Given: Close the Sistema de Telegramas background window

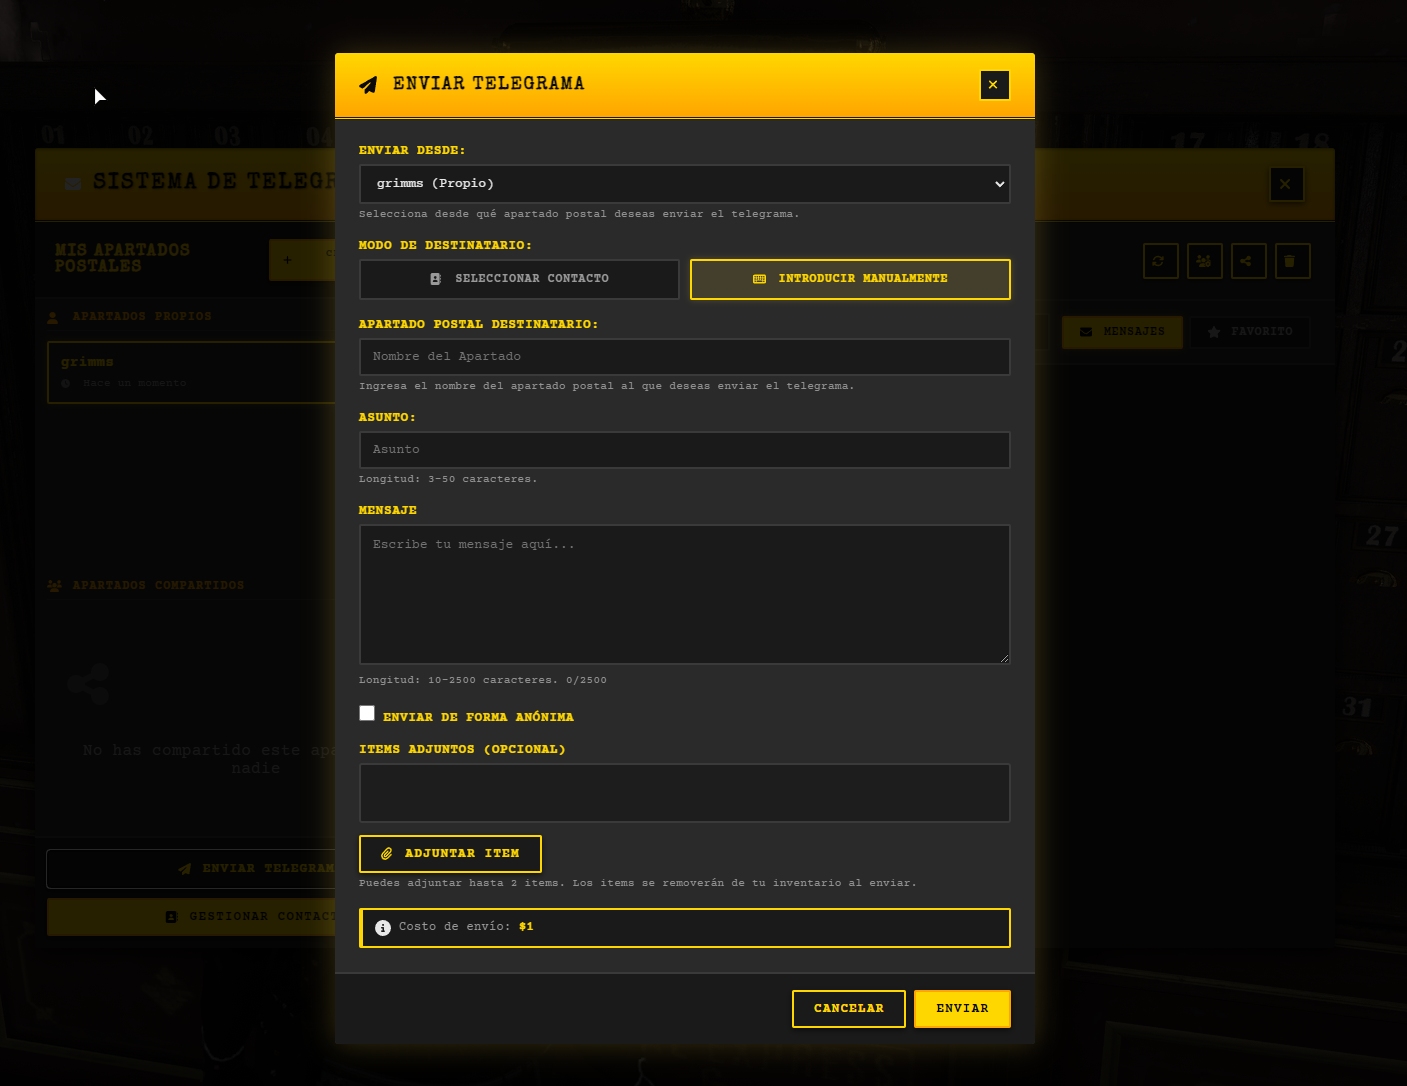Looking at the screenshot, I should (x=1286, y=184).
